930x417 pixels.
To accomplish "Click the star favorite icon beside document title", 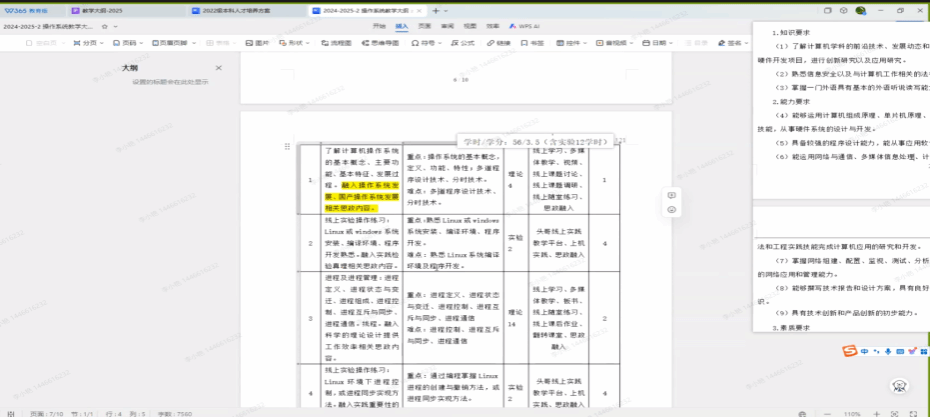I will pyautogui.click(x=103, y=26).
